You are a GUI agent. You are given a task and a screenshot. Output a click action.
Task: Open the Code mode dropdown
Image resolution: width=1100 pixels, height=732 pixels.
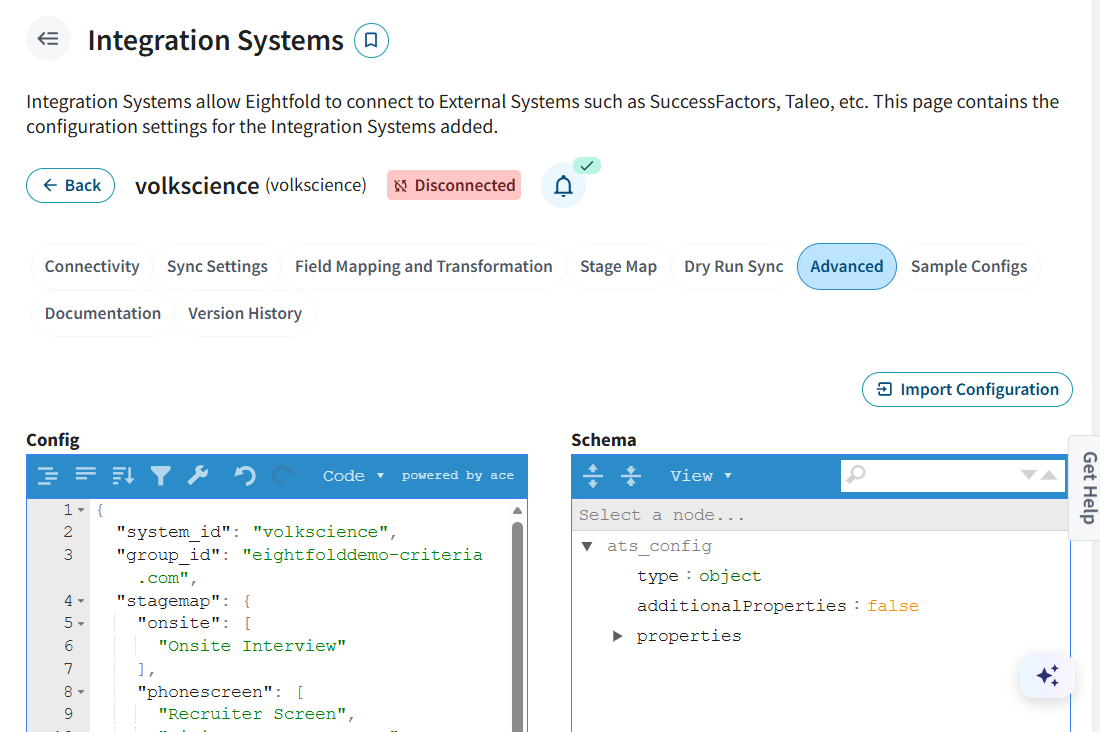tap(353, 476)
